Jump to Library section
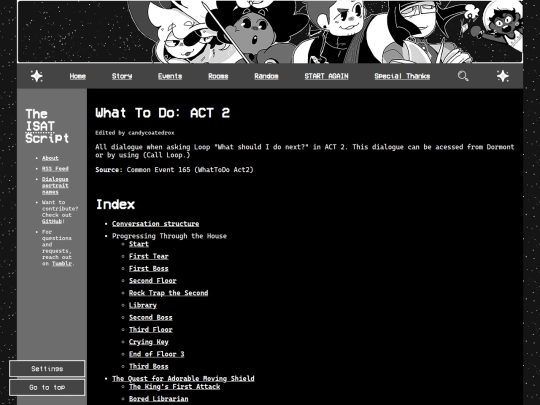The height and width of the screenshot is (405, 540). 143,305
